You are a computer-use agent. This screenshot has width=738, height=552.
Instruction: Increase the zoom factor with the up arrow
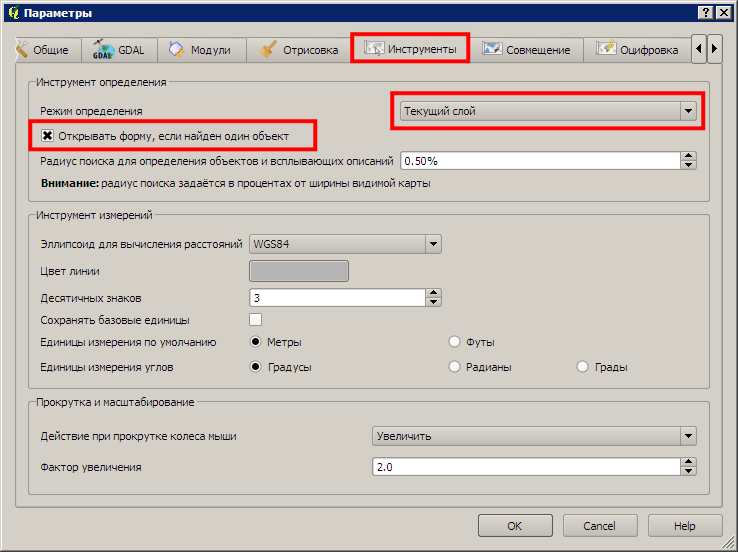[689, 462]
